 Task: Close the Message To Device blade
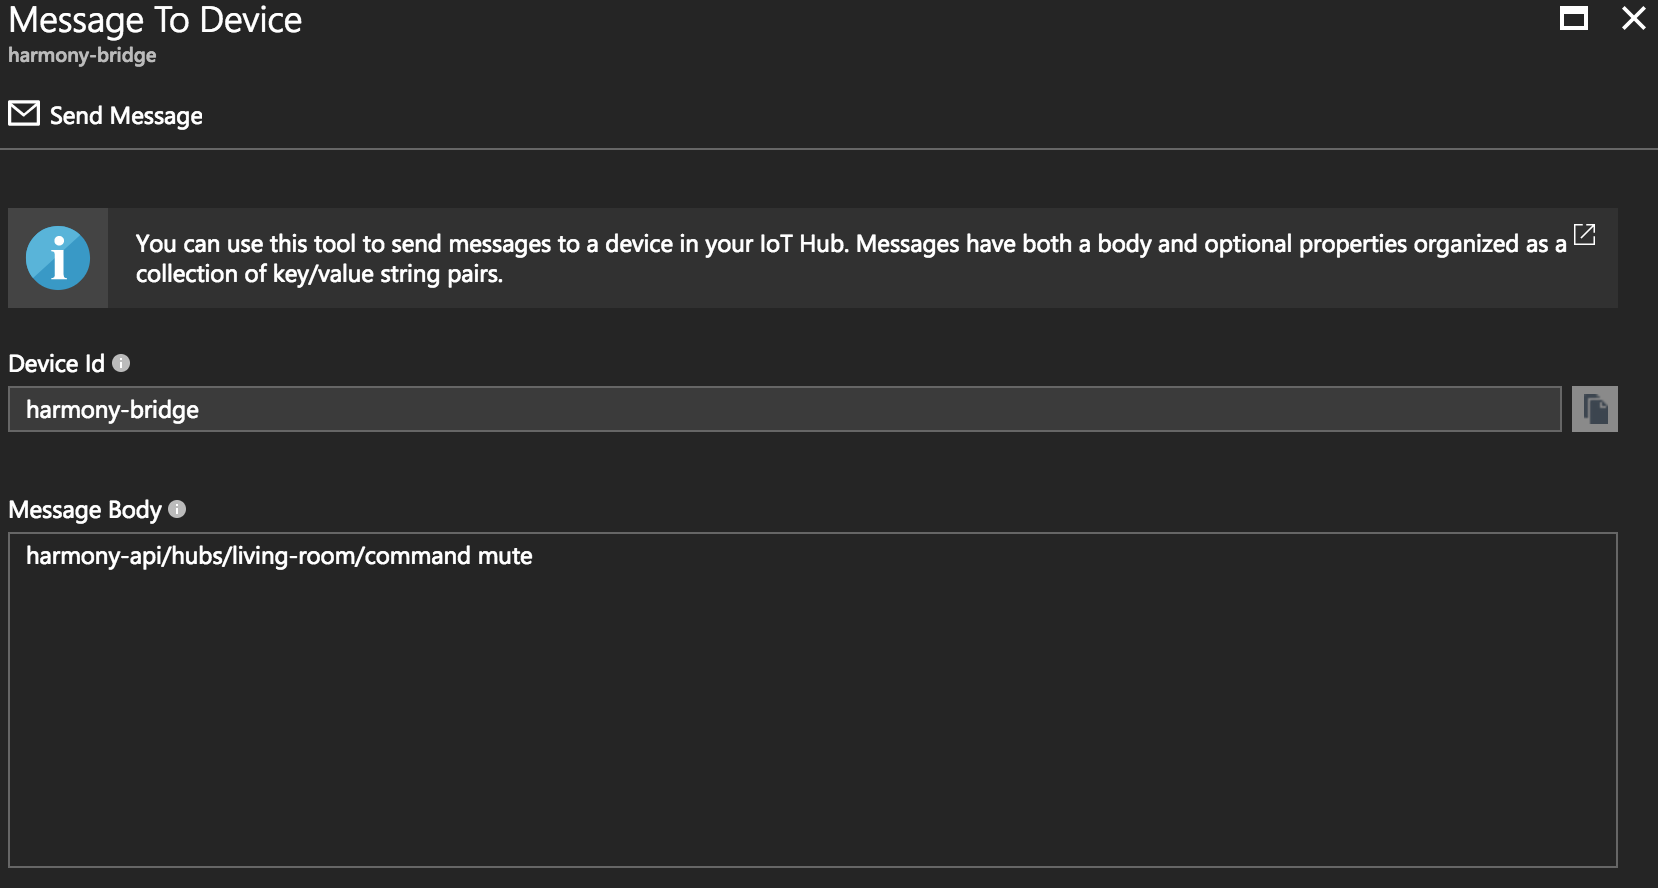coord(1634,19)
